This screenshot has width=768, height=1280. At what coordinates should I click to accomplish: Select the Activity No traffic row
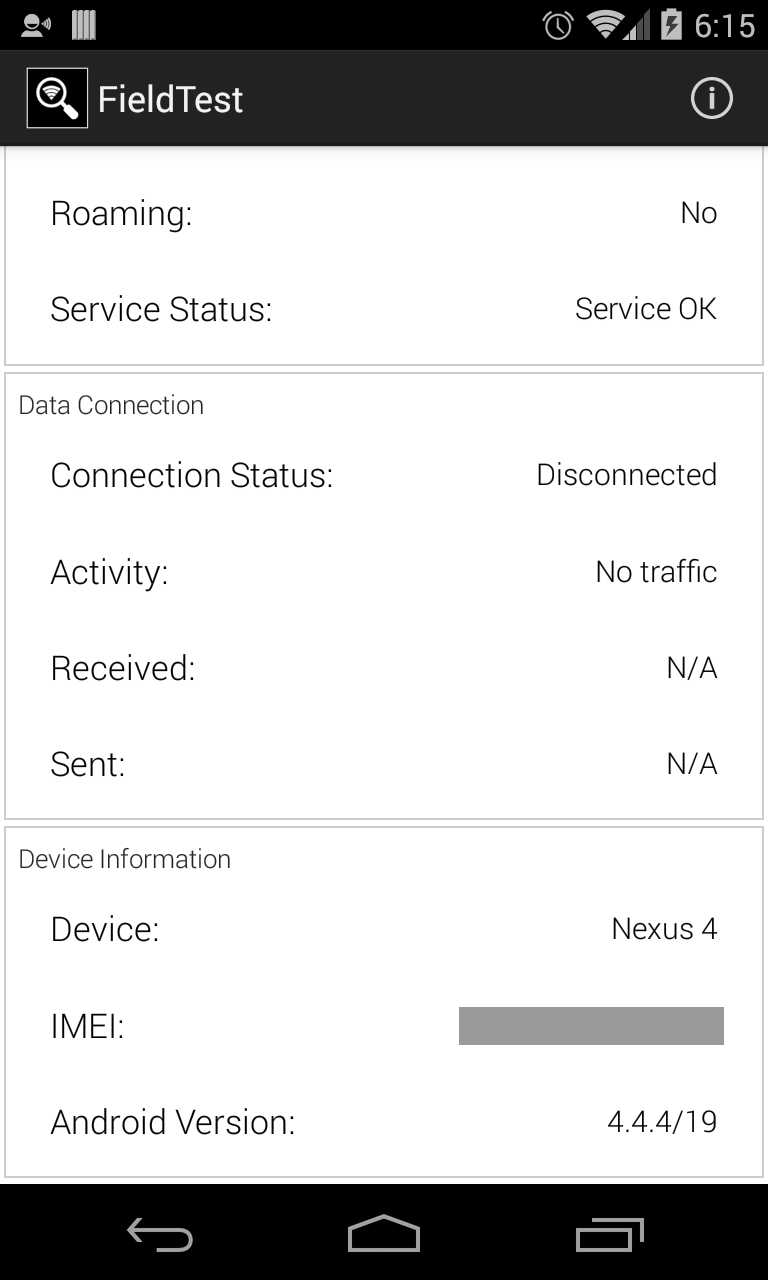point(384,572)
